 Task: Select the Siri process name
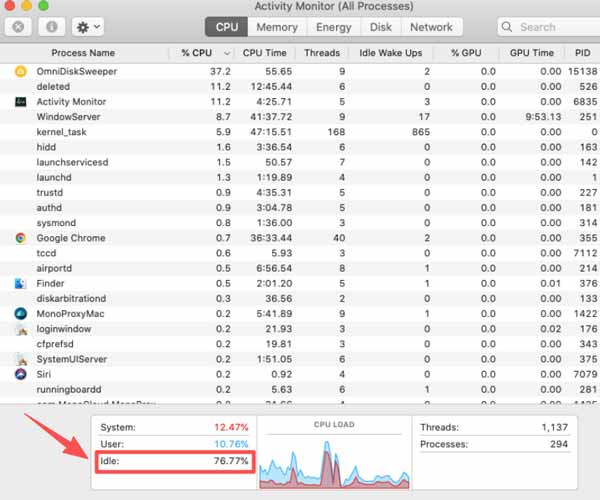click(44, 374)
